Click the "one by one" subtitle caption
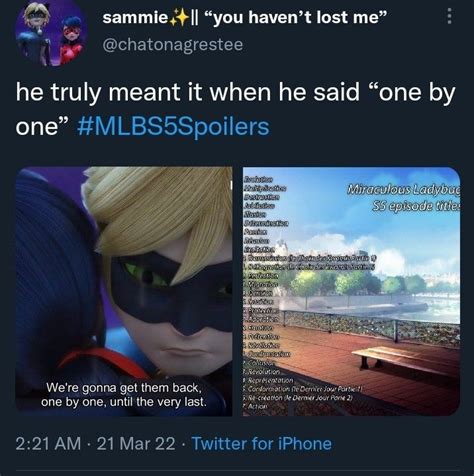This screenshot has height=476, width=474. [124, 395]
